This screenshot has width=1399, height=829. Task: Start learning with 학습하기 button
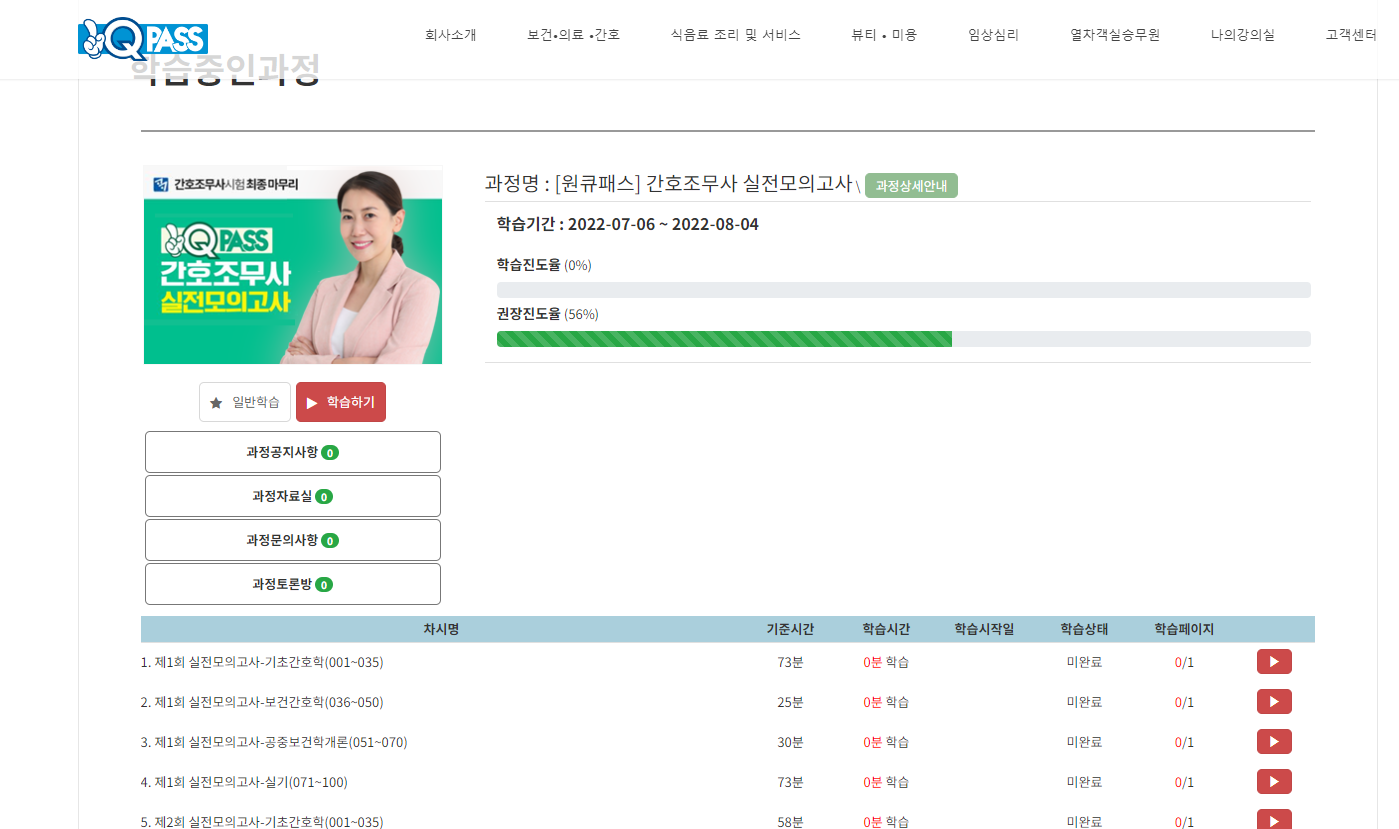341,402
